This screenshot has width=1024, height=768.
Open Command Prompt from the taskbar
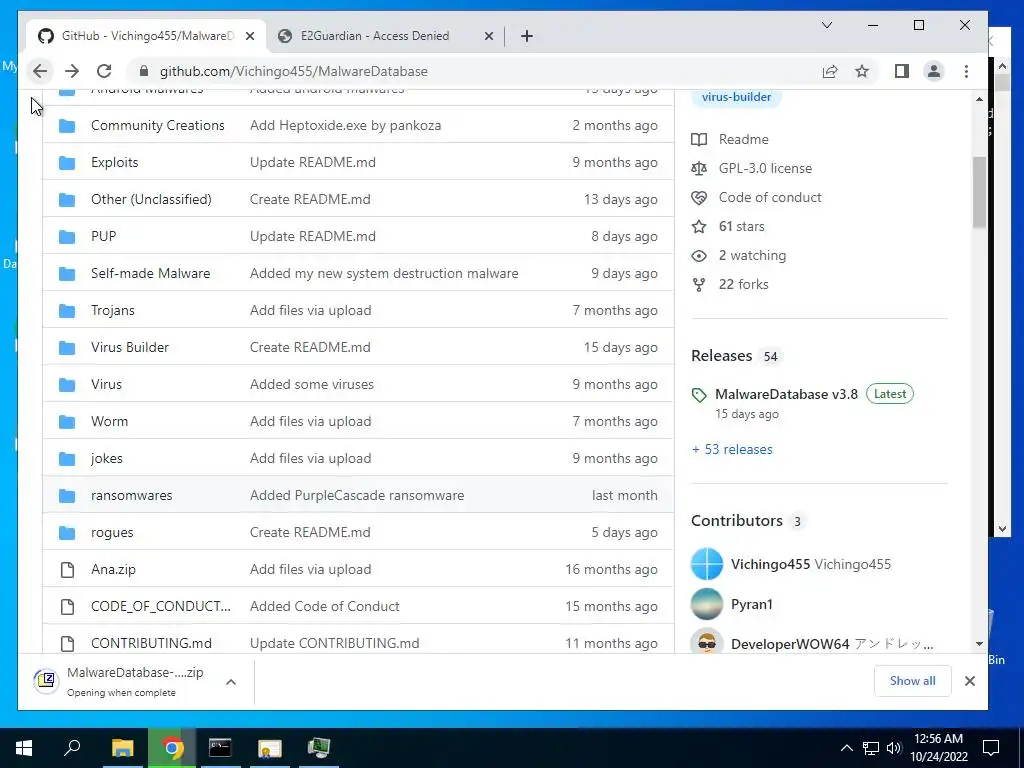pyautogui.click(x=220, y=748)
